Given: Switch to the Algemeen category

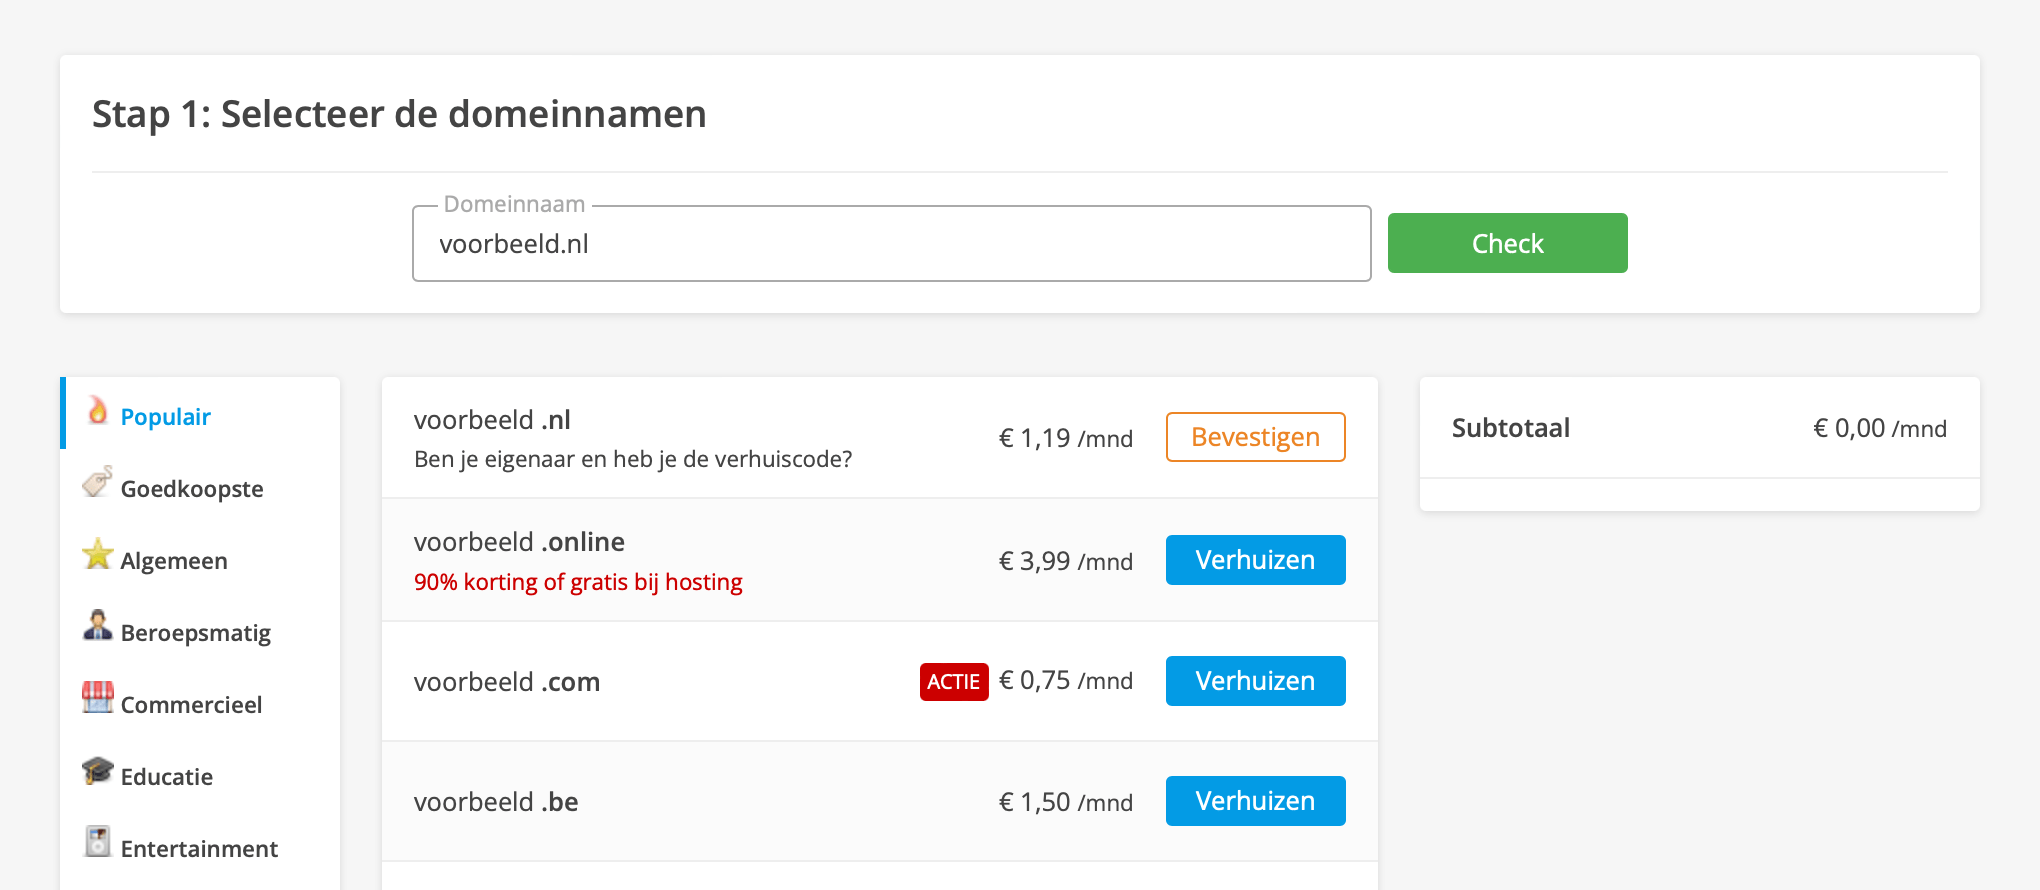Looking at the screenshot, I should [x=202, y=557].
